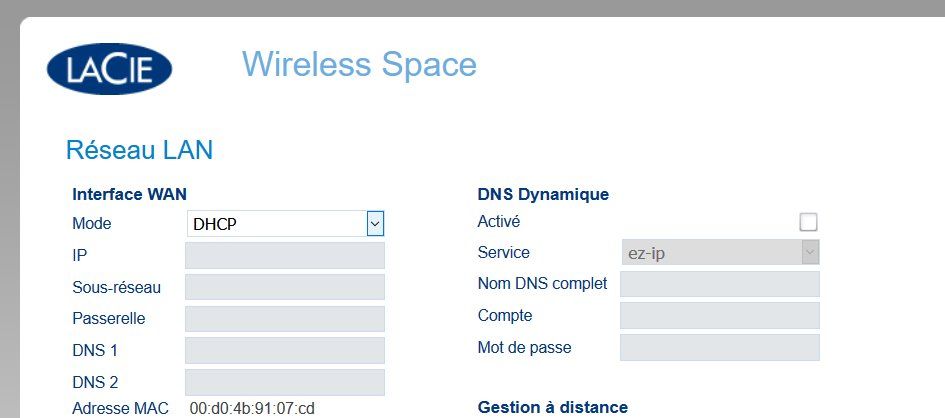
Task: Click the Adresse MAC label
Action: click(122, 408)
